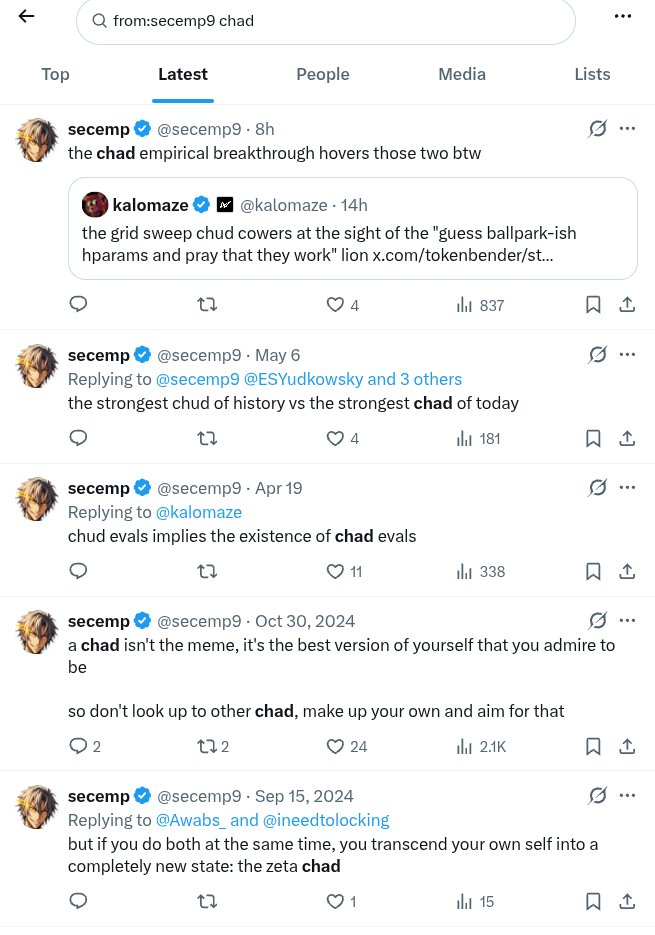
Task: Bookmark the chud evals post
Action: coord(593,572)
